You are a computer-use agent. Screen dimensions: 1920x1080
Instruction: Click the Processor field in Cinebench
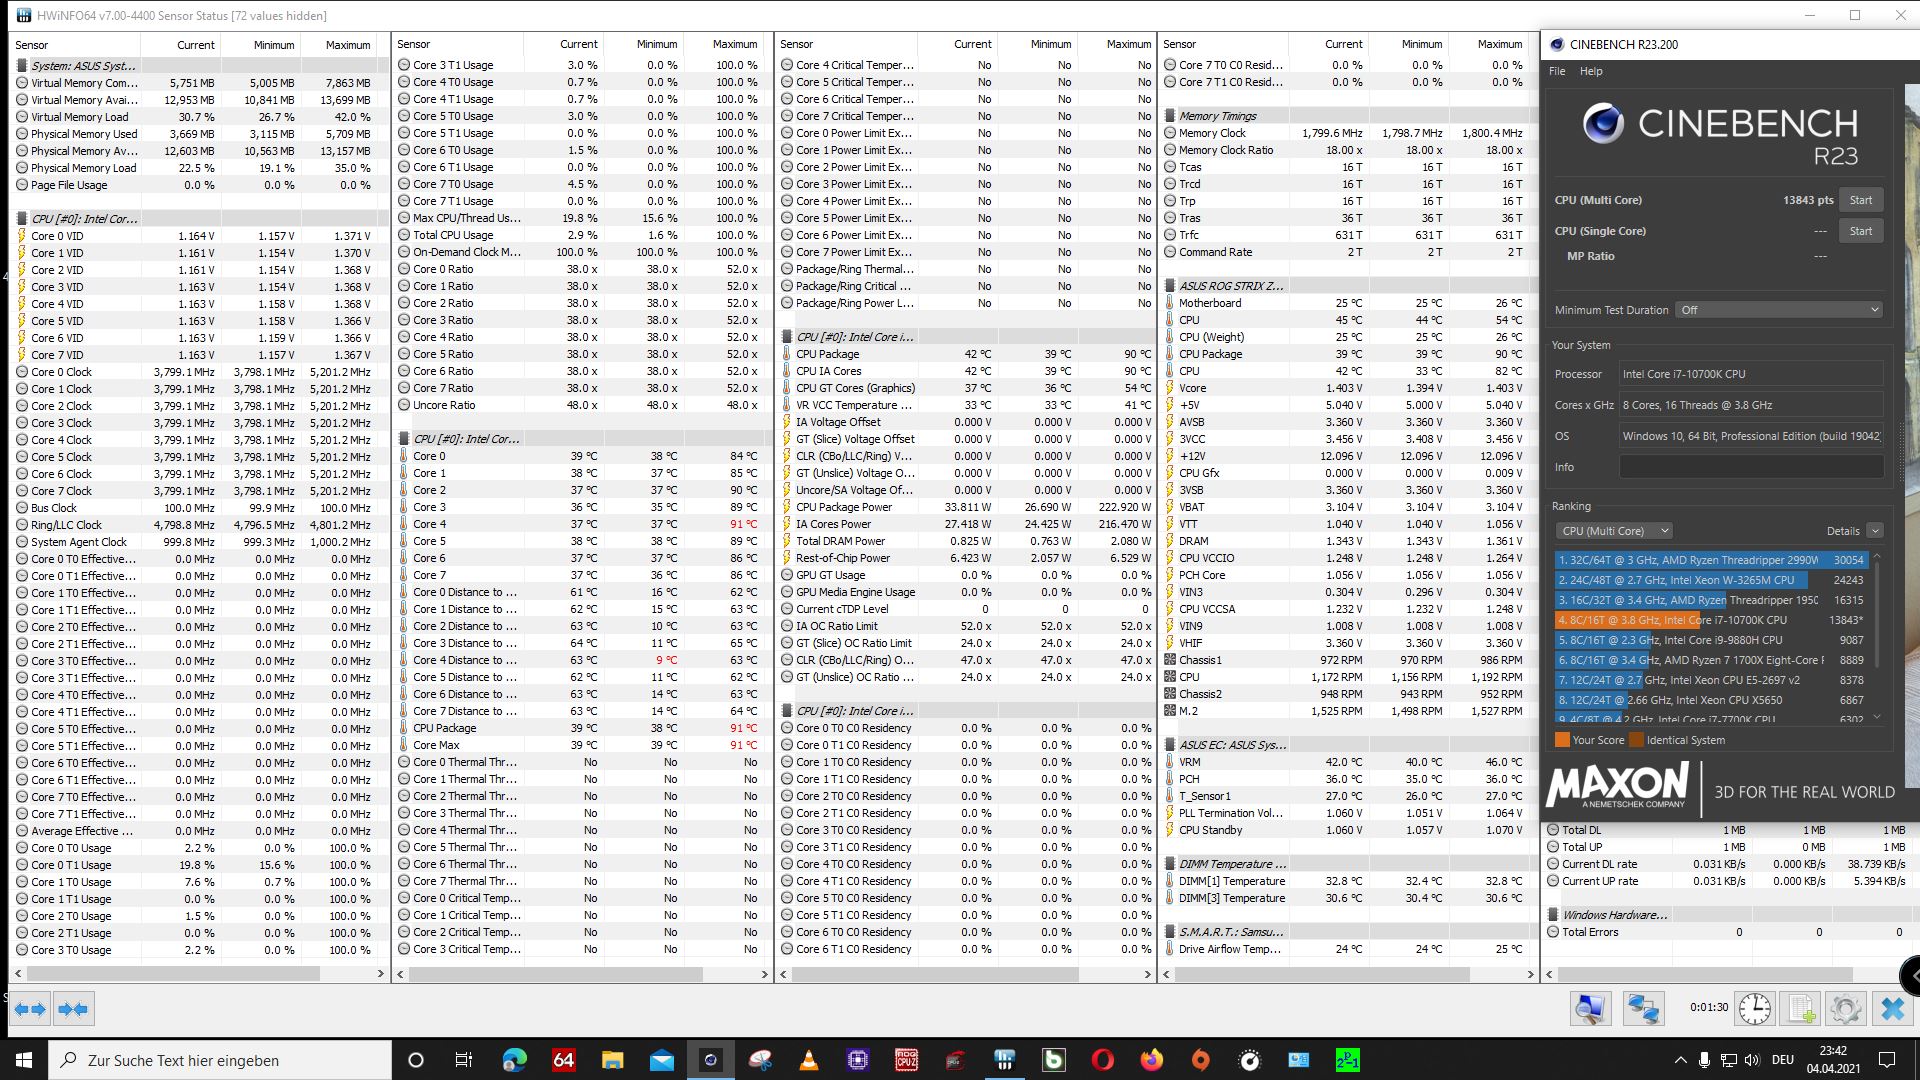(x=1751, y=374)
